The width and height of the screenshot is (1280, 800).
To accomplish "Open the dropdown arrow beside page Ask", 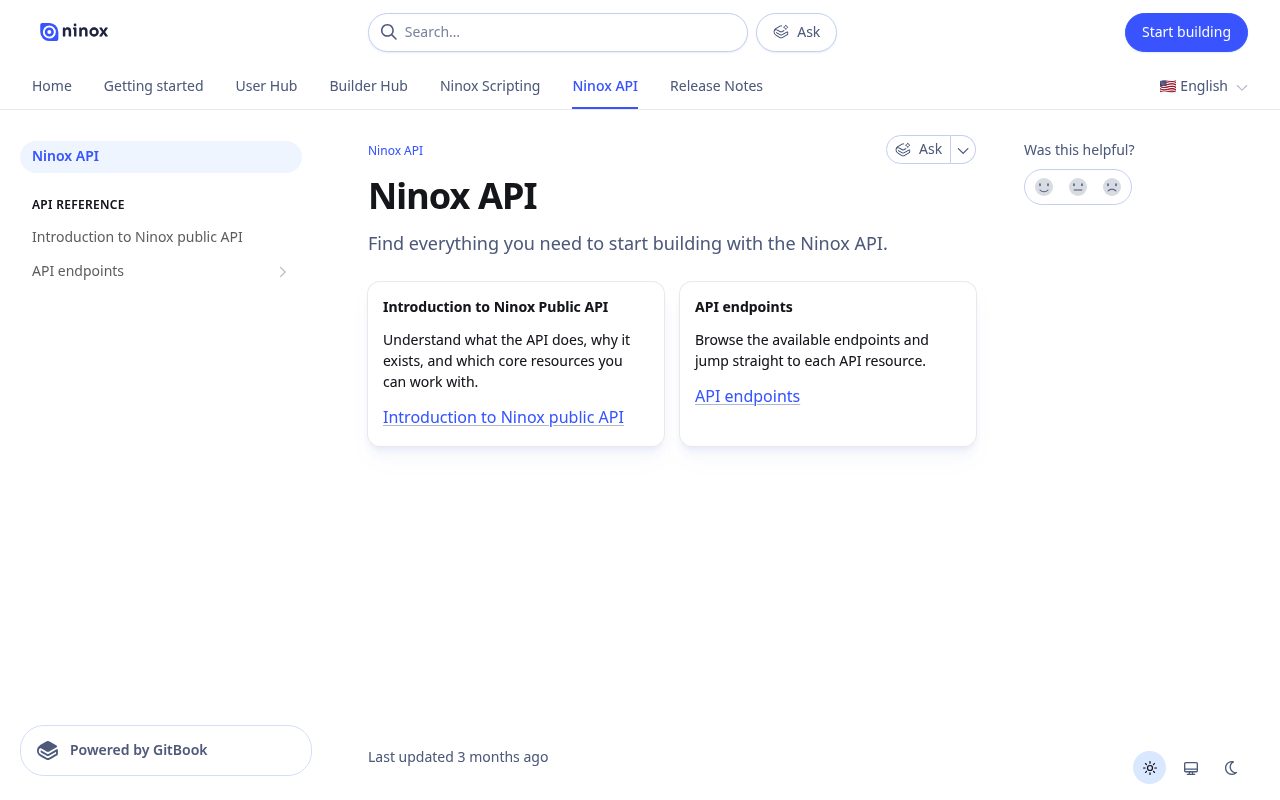I will 963,150.
